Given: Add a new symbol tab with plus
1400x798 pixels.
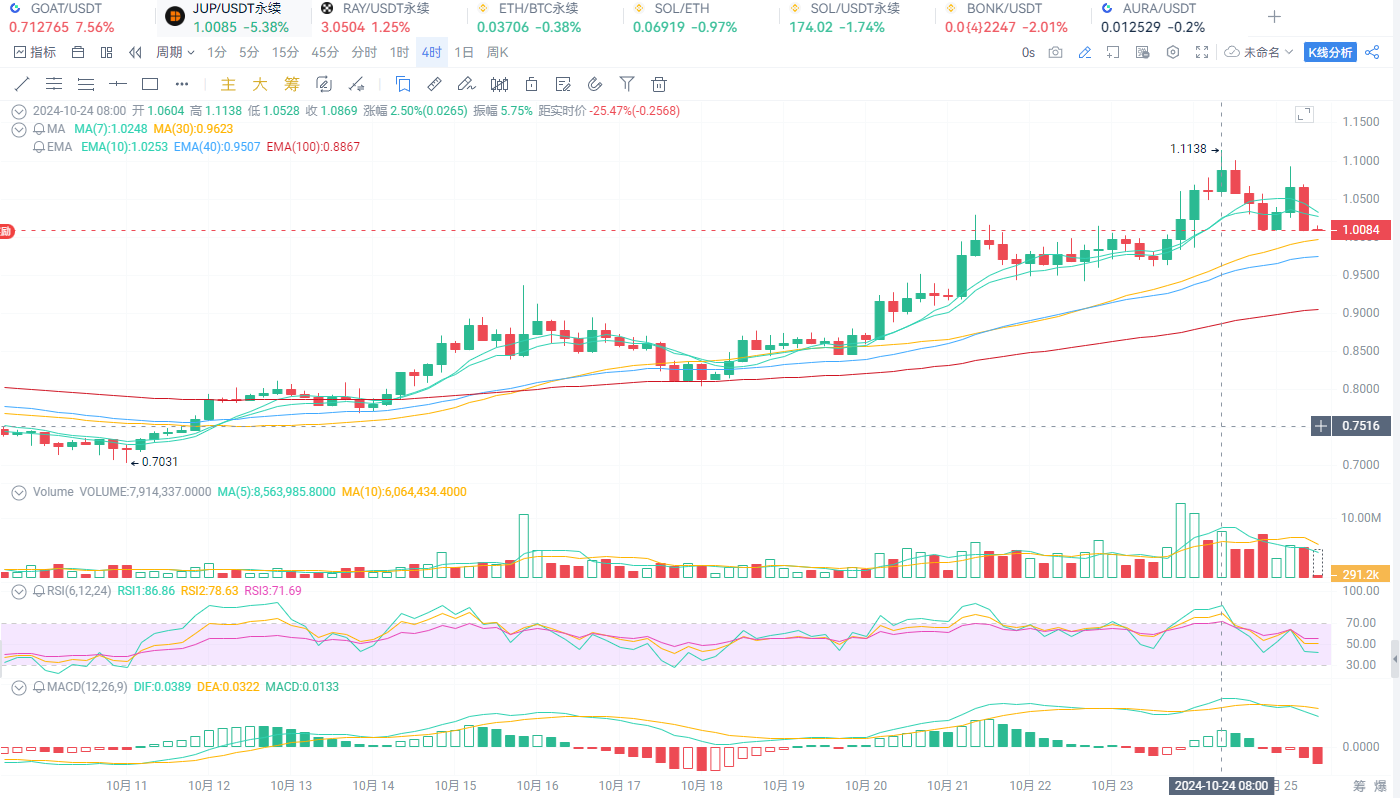Looking at the screenshot, I should click(x=1274, y=17).
